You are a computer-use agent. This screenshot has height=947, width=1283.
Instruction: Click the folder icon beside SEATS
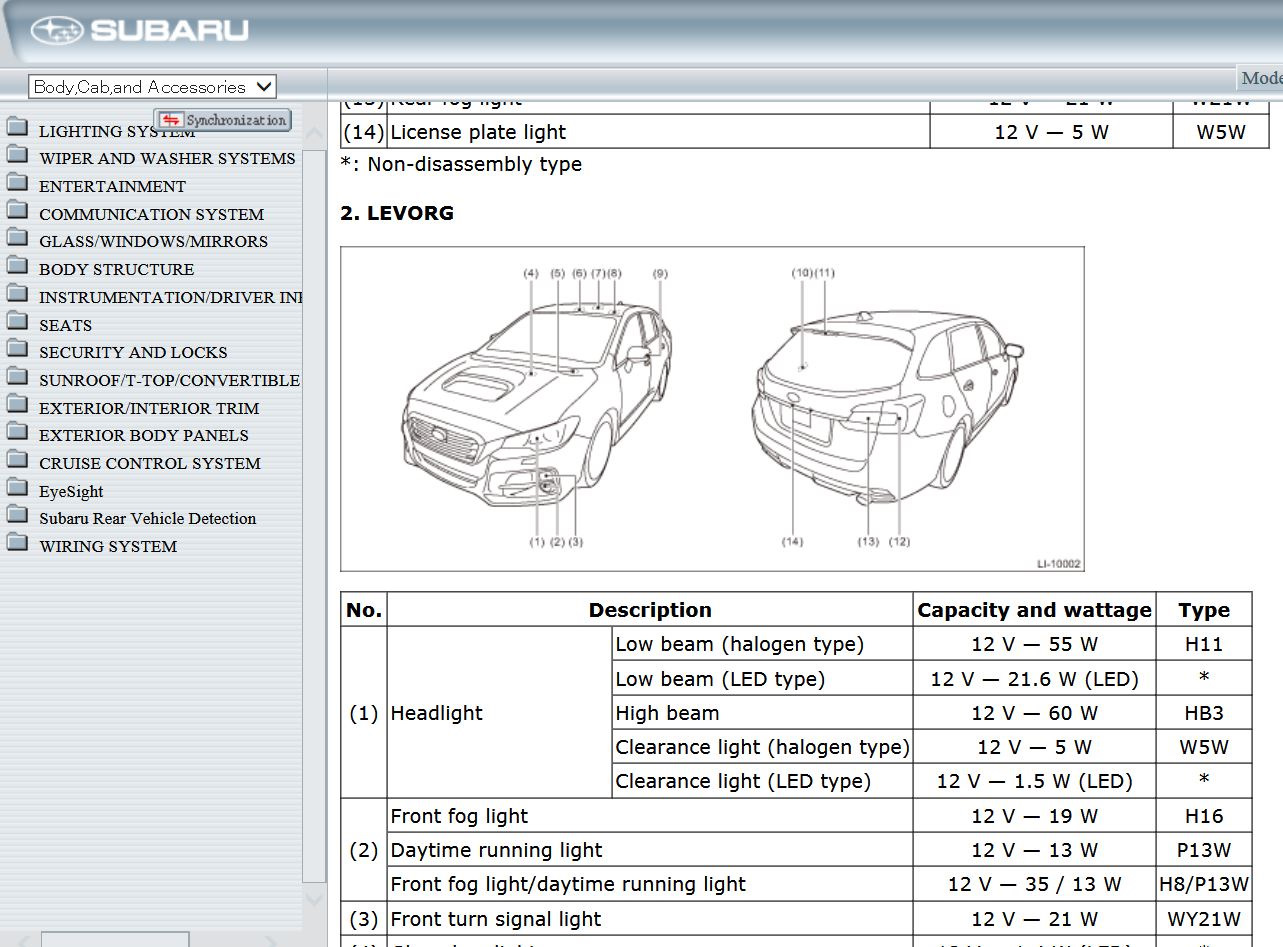tap(17, 322)
